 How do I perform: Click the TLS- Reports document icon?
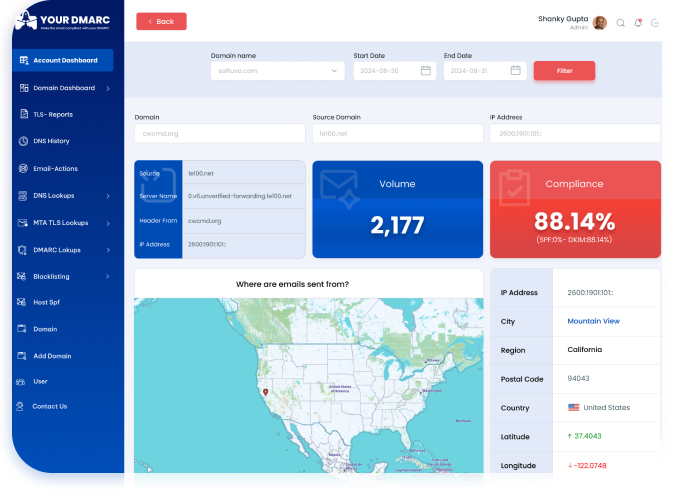(23, 115)
